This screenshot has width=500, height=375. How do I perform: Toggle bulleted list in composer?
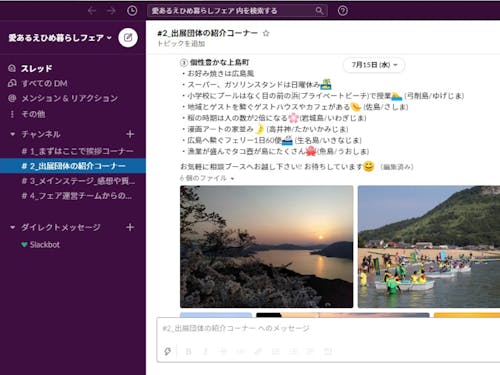click(x=293, y=351)
